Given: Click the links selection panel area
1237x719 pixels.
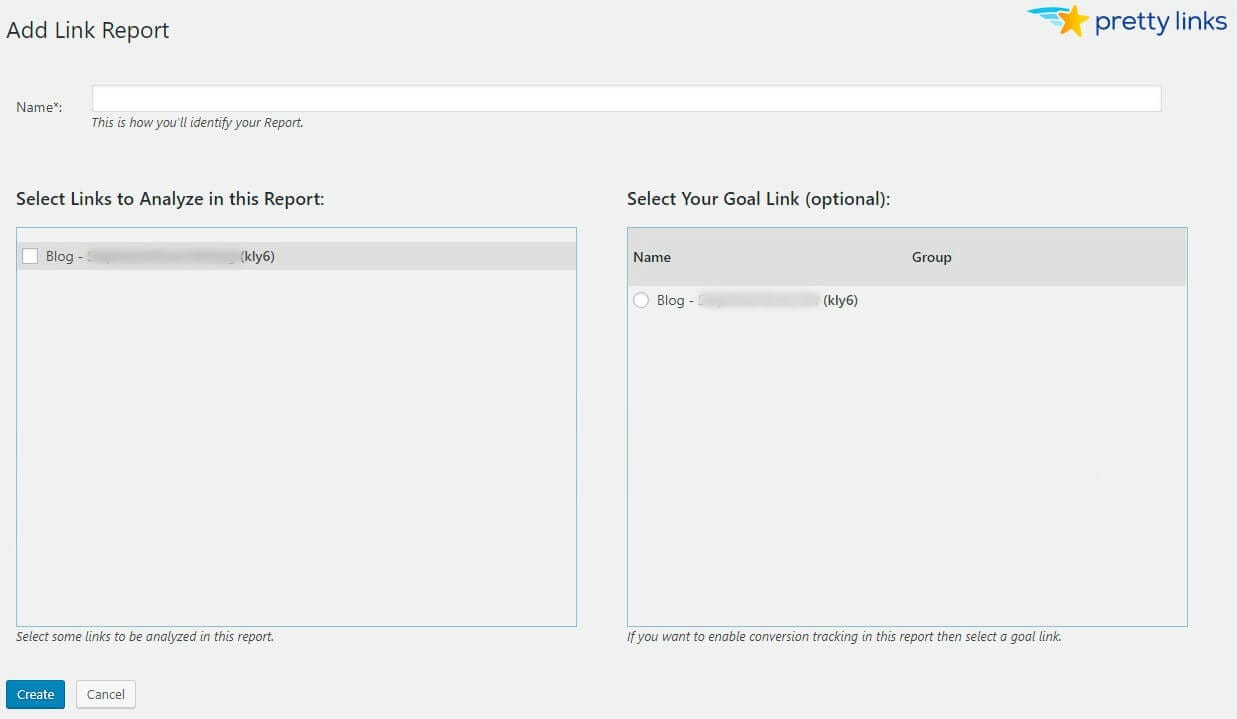Looking at the screenshot, I should point(295,440).
